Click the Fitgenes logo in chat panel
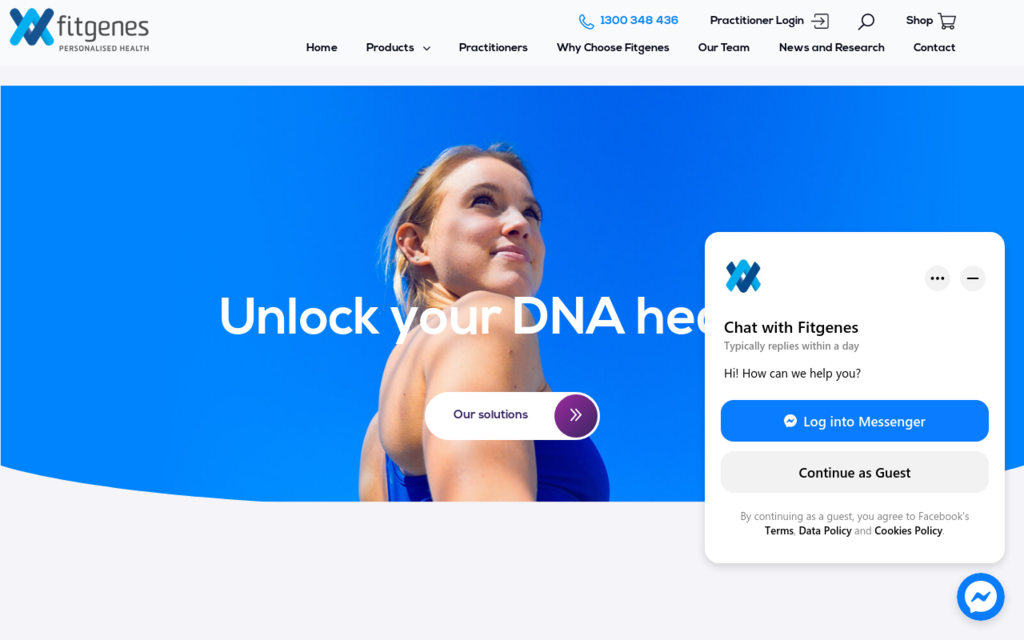The image size is (1024, 640). tap(743, 276)
